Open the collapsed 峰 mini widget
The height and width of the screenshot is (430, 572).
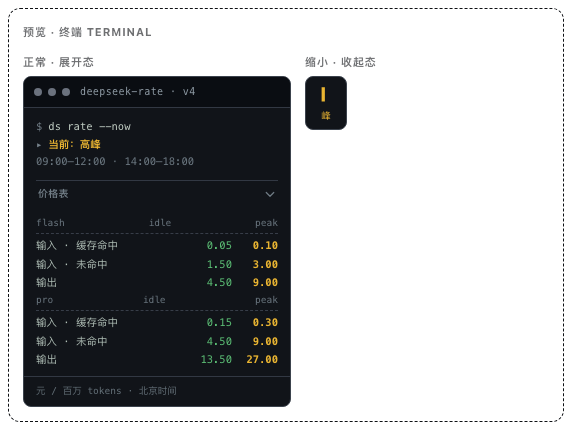pyautogui.click(x=326, y=103)
